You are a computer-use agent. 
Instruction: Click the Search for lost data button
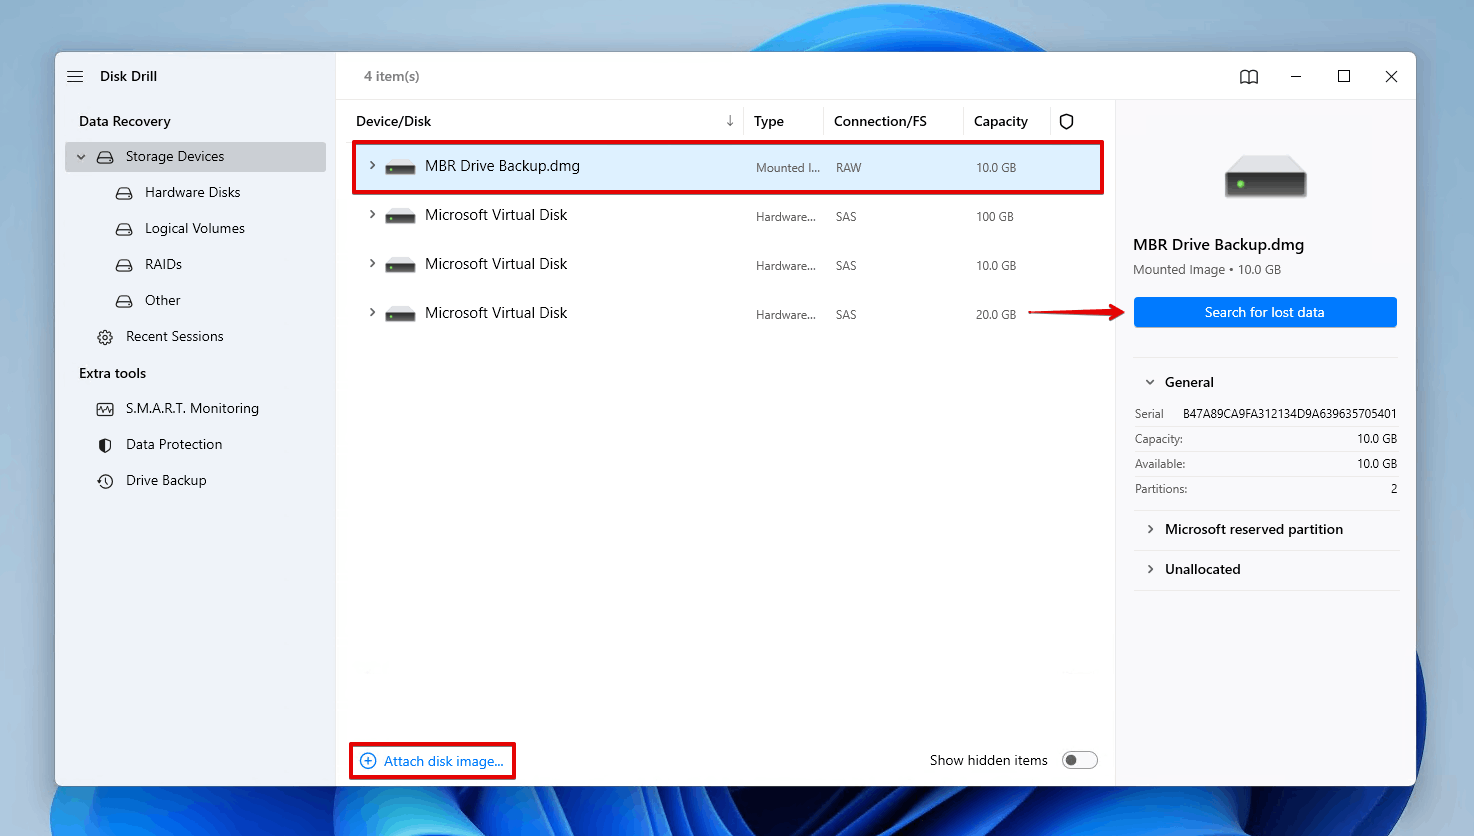tap(1265, 312)
